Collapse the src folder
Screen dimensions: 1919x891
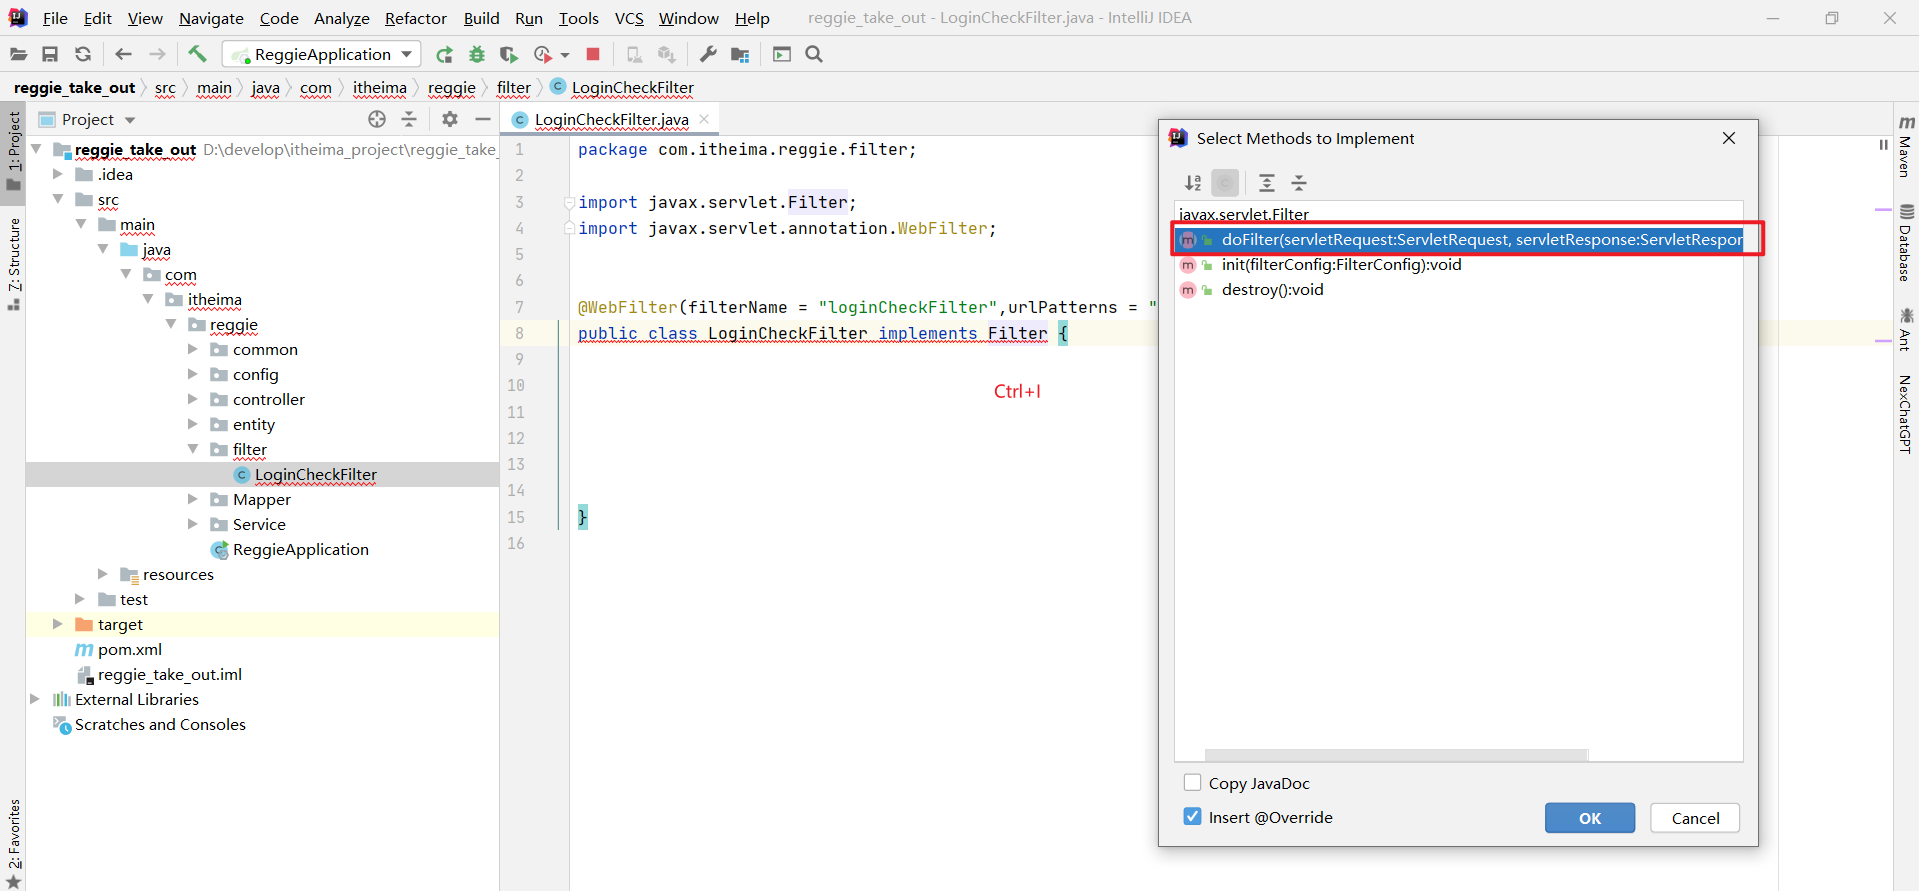58,199
